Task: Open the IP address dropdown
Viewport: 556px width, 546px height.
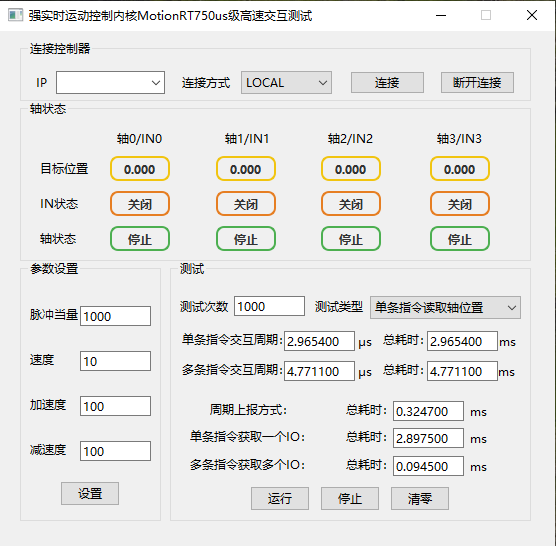Action: click(110, 83)
